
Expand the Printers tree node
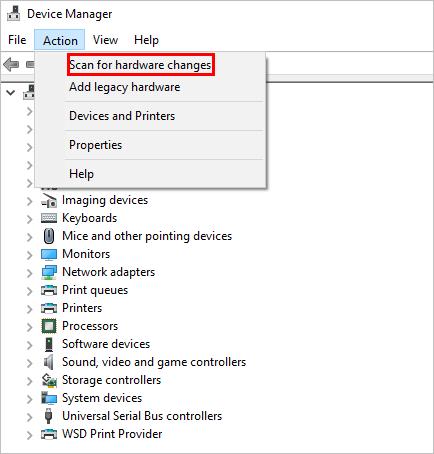click(29, 309)
